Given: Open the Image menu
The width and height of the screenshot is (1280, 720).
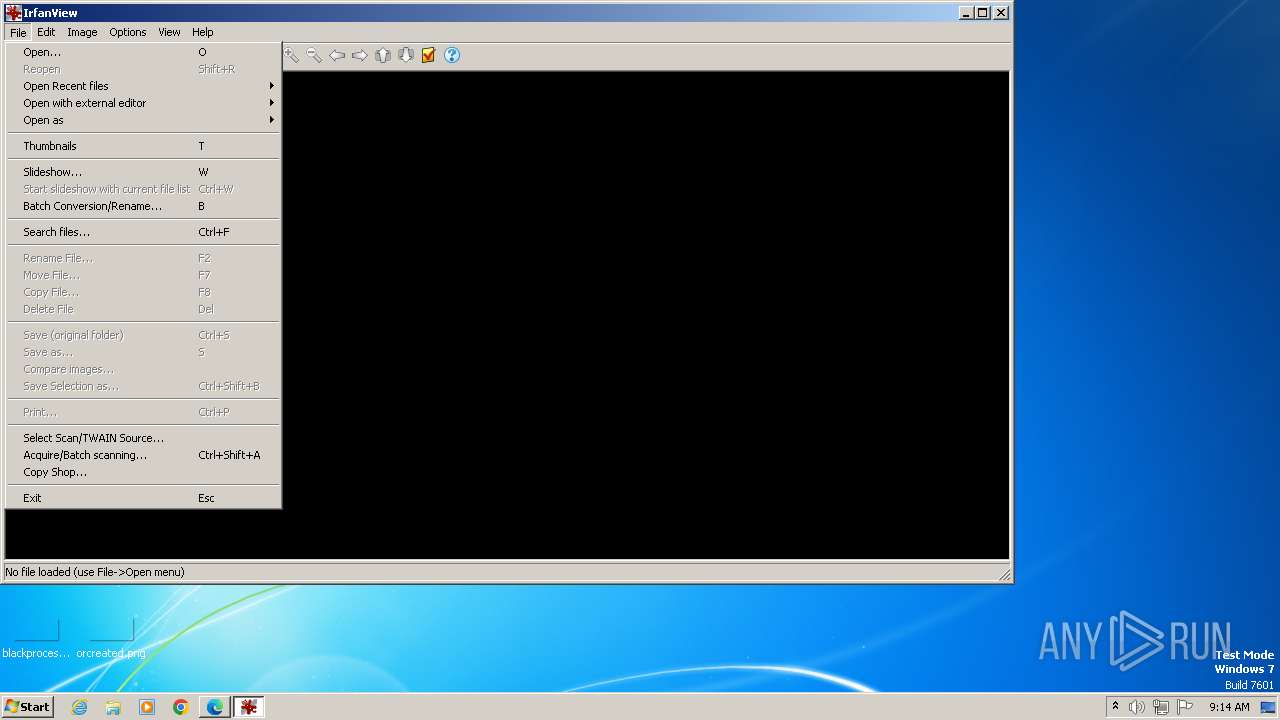Looking at the screenshot, I should pyautogui.click(x=82, y=32).
